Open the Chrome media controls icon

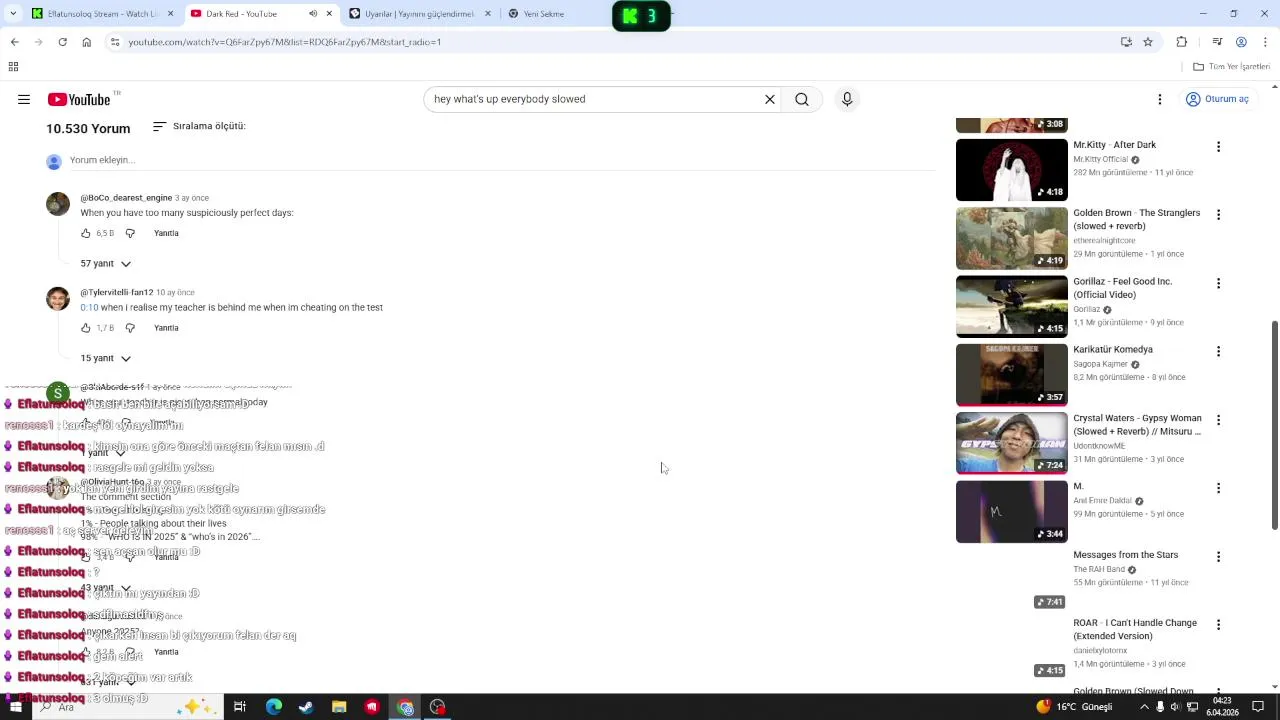coord(1217,42)
